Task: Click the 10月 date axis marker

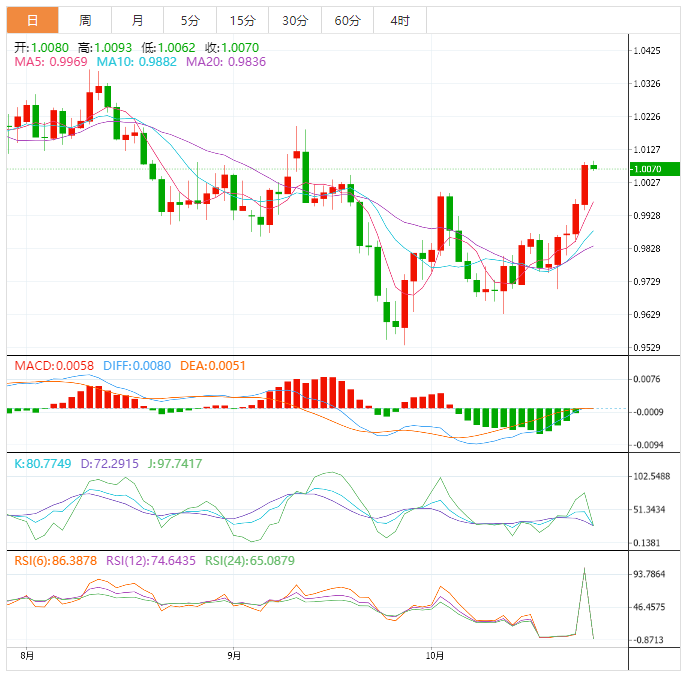Action: tap(433, 656)
